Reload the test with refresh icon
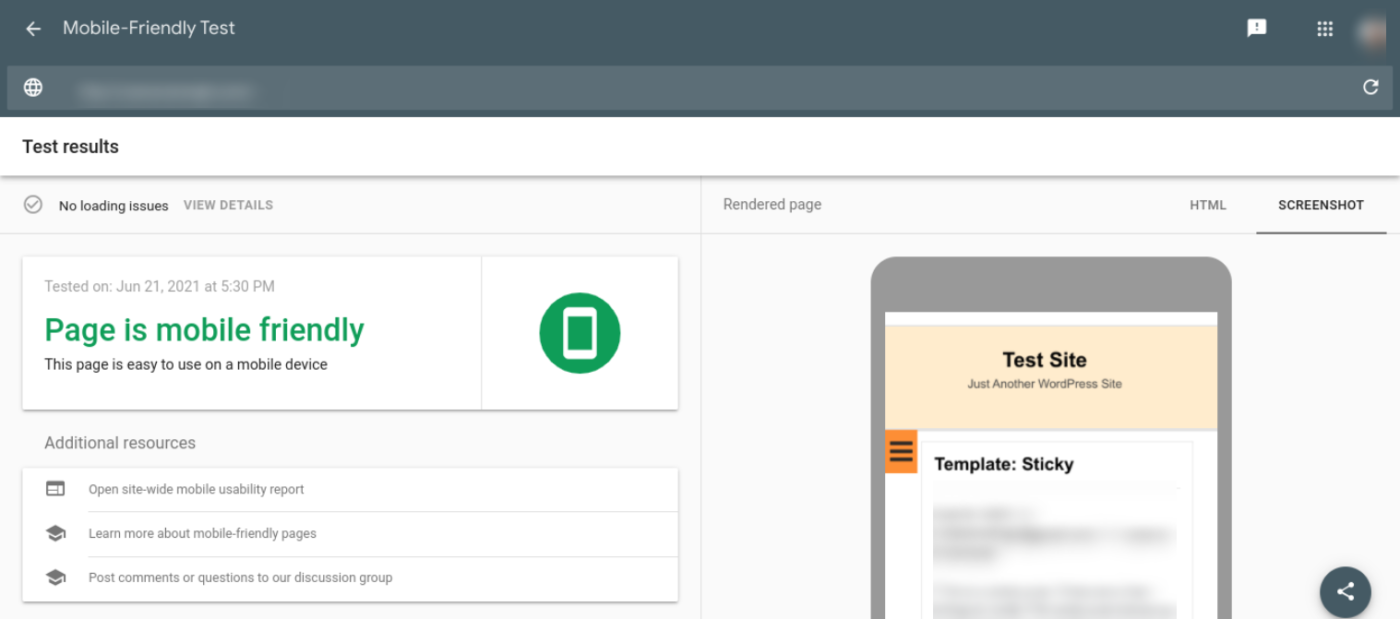Image resolution: width=1400 pixels, height=619 pixels. 1371,88
